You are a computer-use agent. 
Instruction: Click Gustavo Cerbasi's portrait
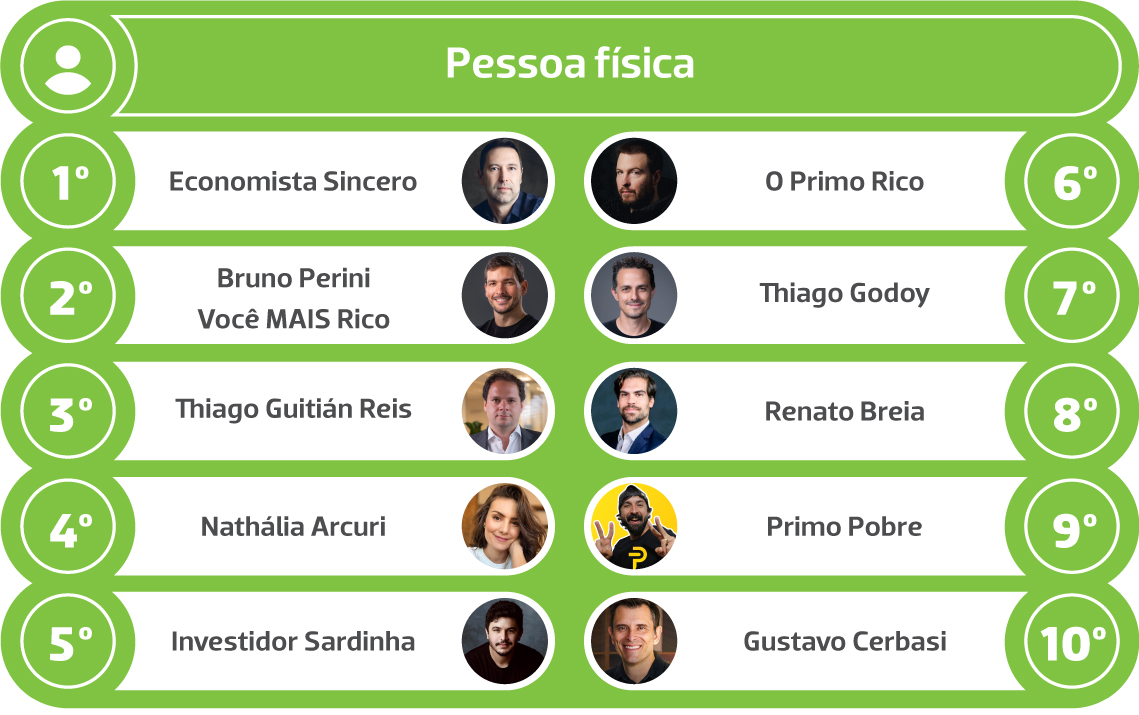tap(634, 642)
